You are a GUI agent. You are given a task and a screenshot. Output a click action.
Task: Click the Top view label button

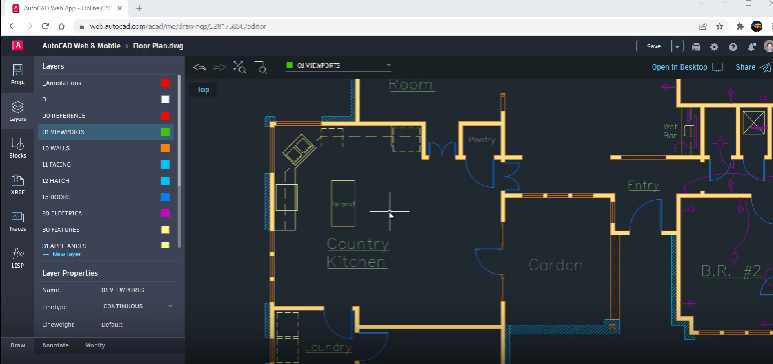(203, 89)
